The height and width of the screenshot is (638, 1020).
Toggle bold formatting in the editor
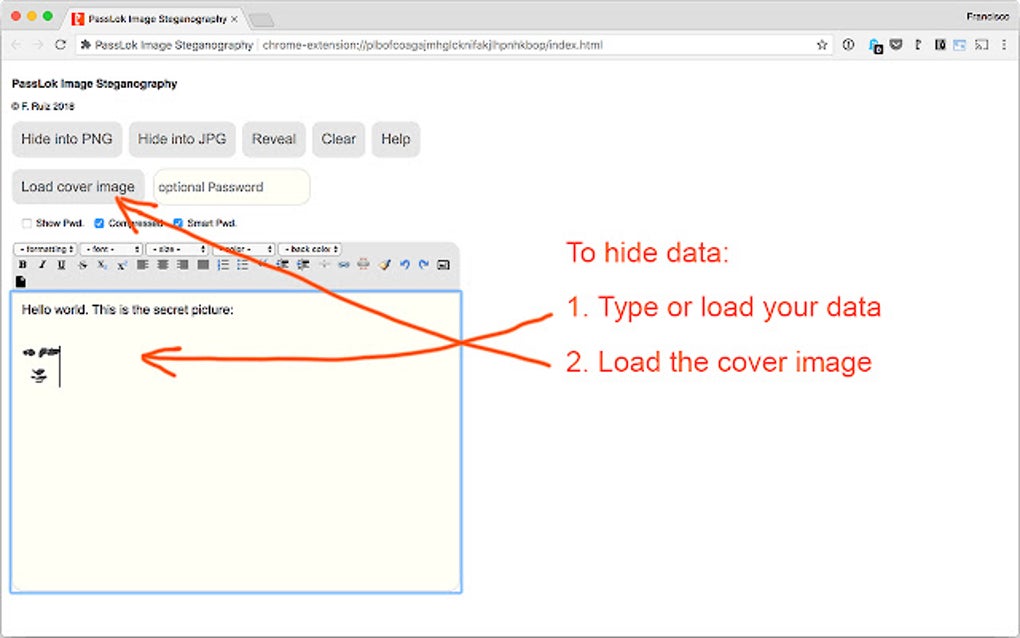21,264
